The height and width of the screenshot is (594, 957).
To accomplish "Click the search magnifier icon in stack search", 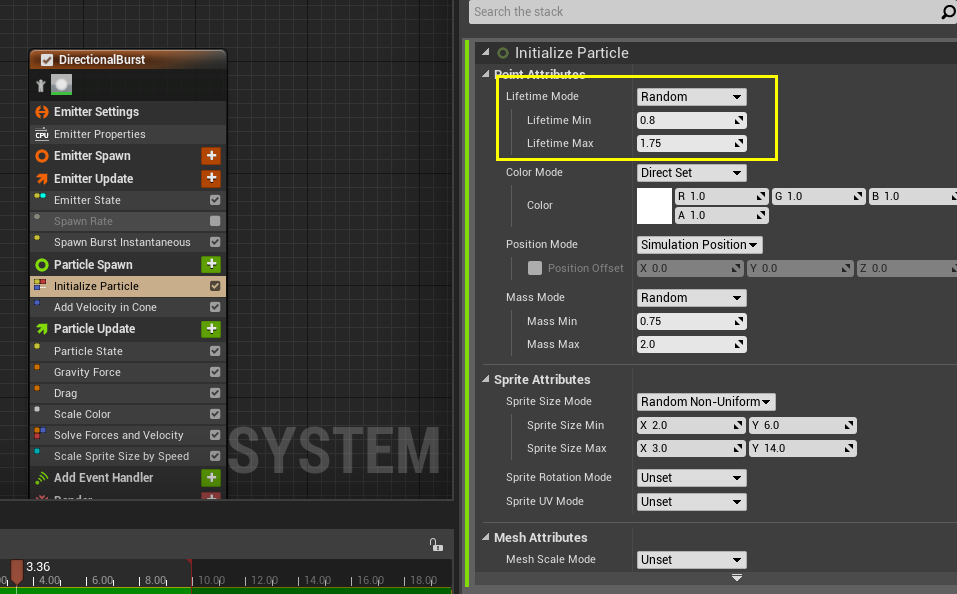I will tap(948, 12).
